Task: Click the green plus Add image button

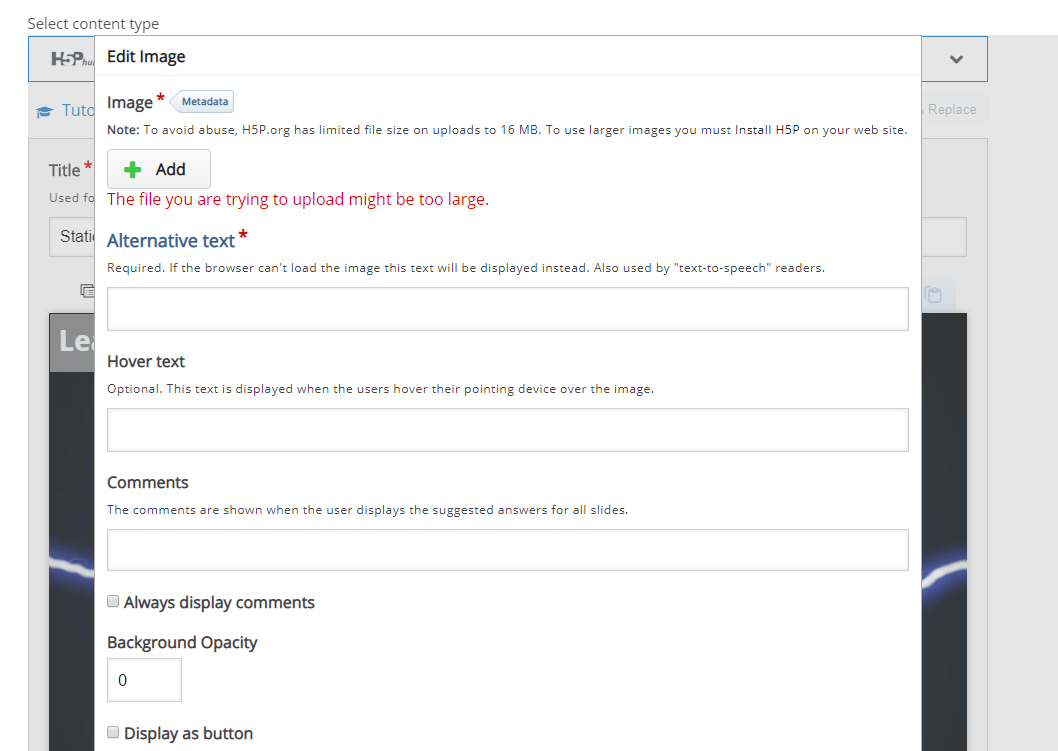Action: pyautogui.click(x=159, y=169)
